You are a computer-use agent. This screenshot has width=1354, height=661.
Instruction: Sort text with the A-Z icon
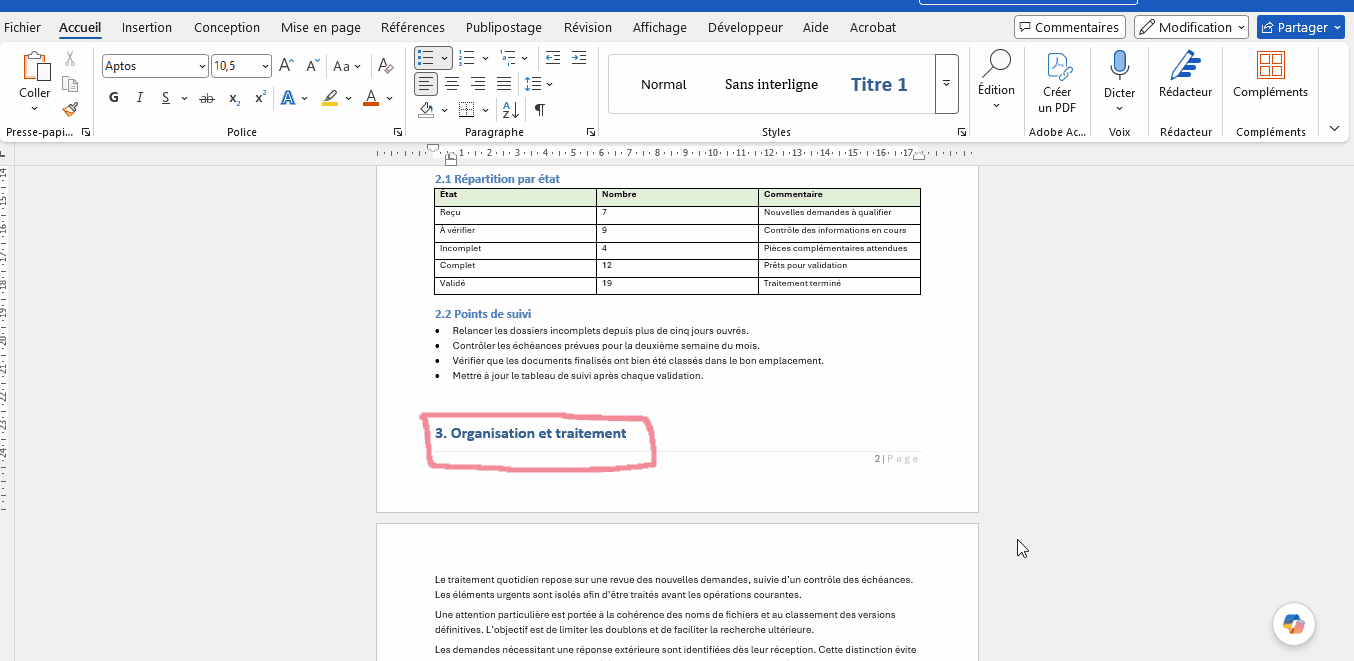509,109
